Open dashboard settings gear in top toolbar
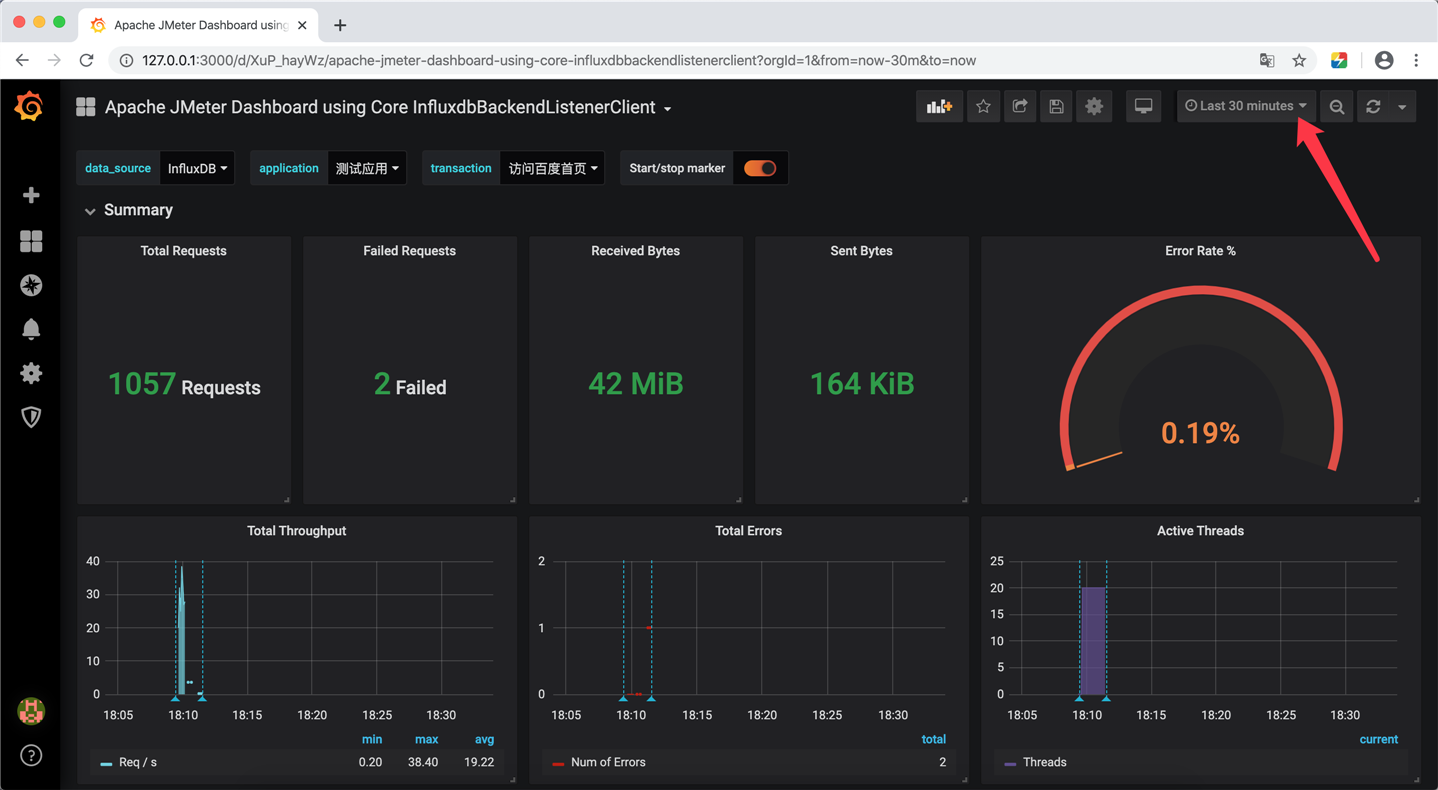This screenshot has height=790, width=1438. (x=1094, y=106)
